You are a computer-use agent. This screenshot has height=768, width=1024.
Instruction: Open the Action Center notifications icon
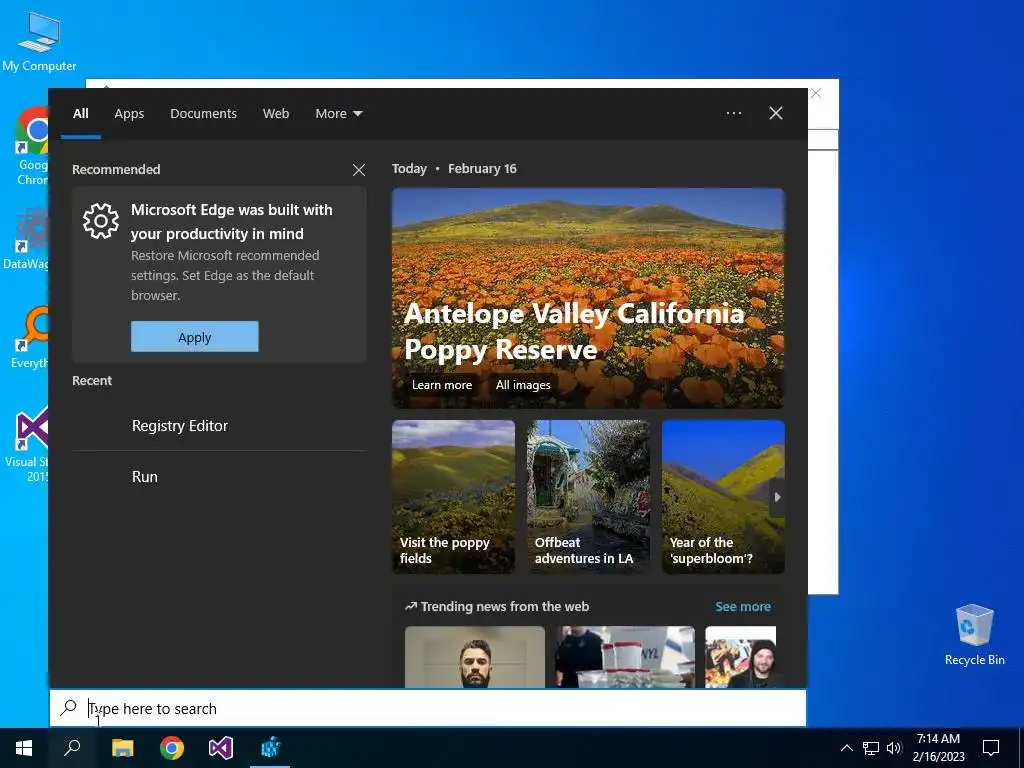point(991,748)
